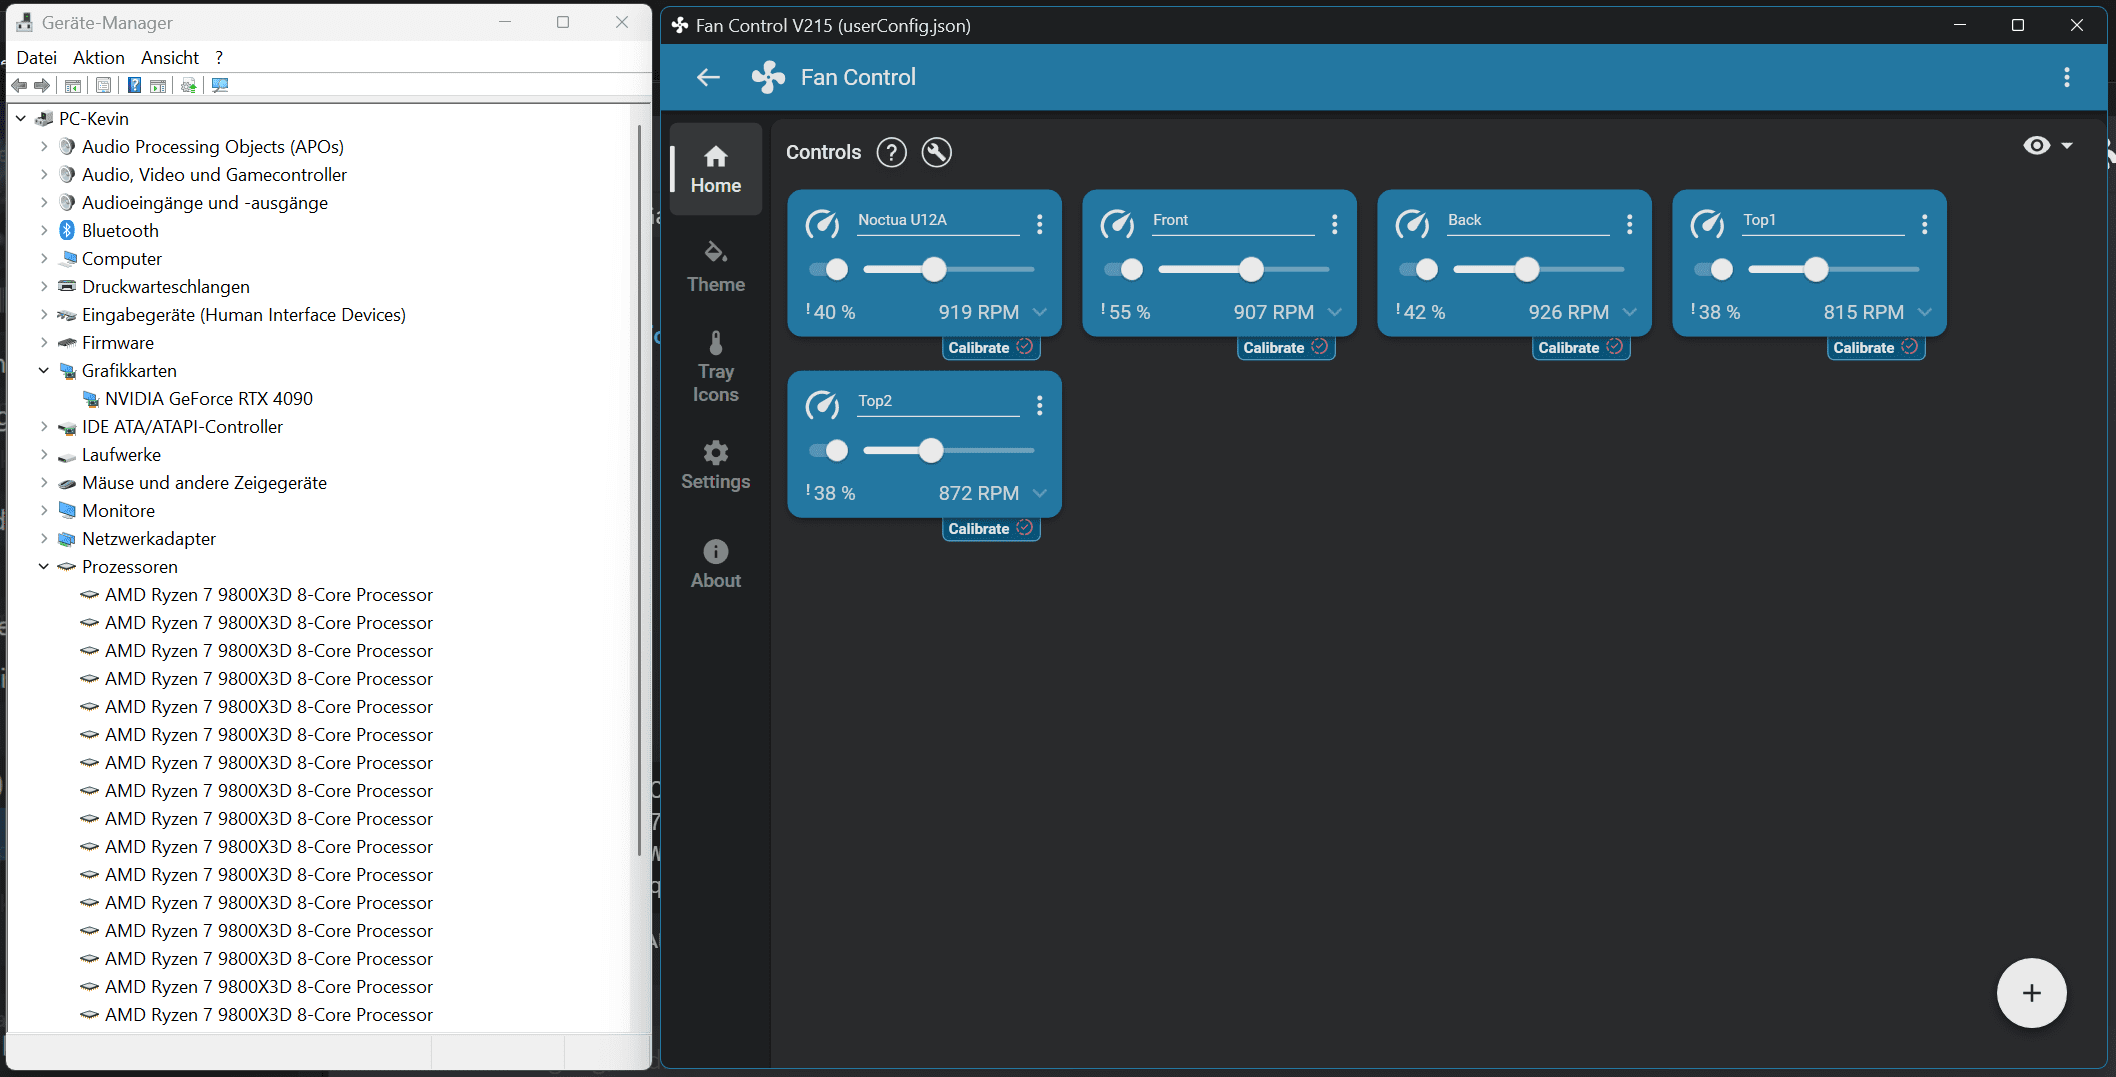Image resolution: width=2116 pixels, height=1077 pixels.
Task: Click the gauge icon on Noctua U12A card
Action: (x=822, y=224)
